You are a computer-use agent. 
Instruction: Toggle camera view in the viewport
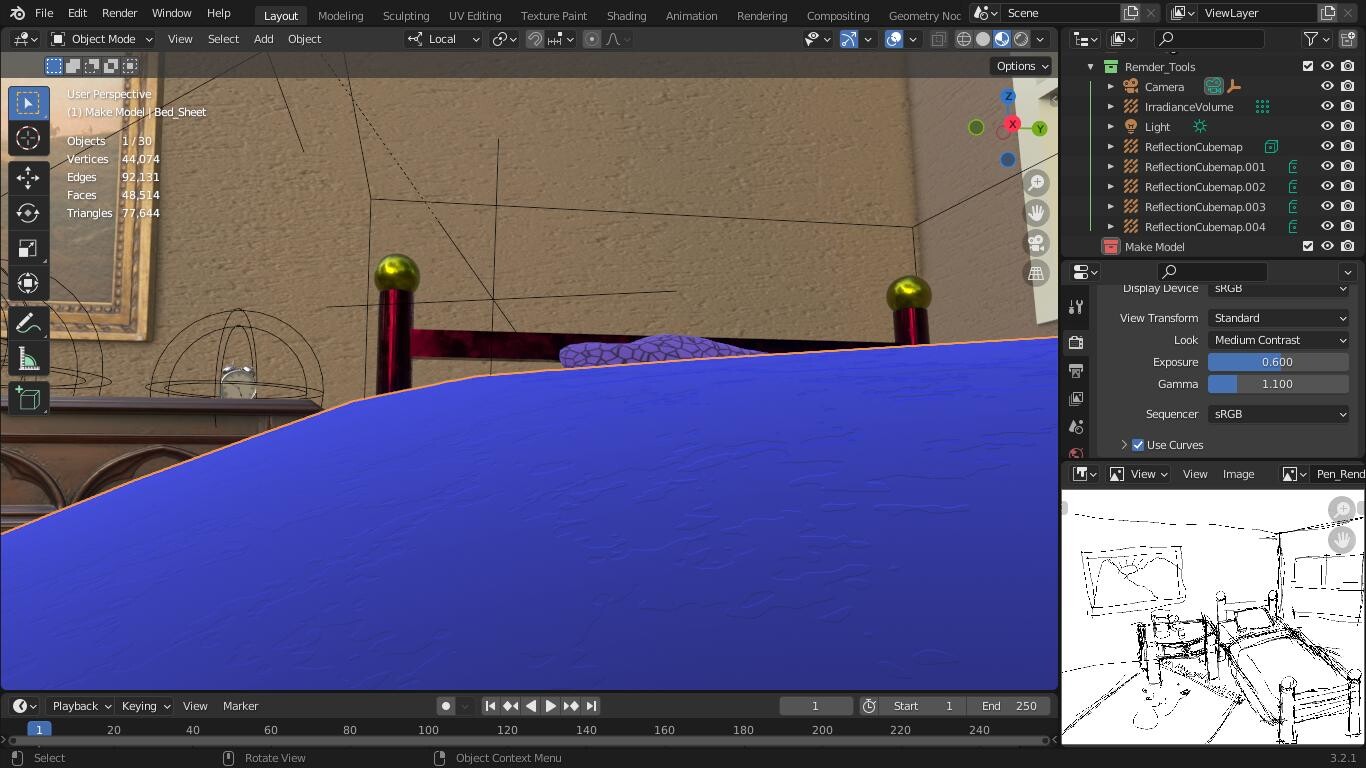tap(1036, 243)
